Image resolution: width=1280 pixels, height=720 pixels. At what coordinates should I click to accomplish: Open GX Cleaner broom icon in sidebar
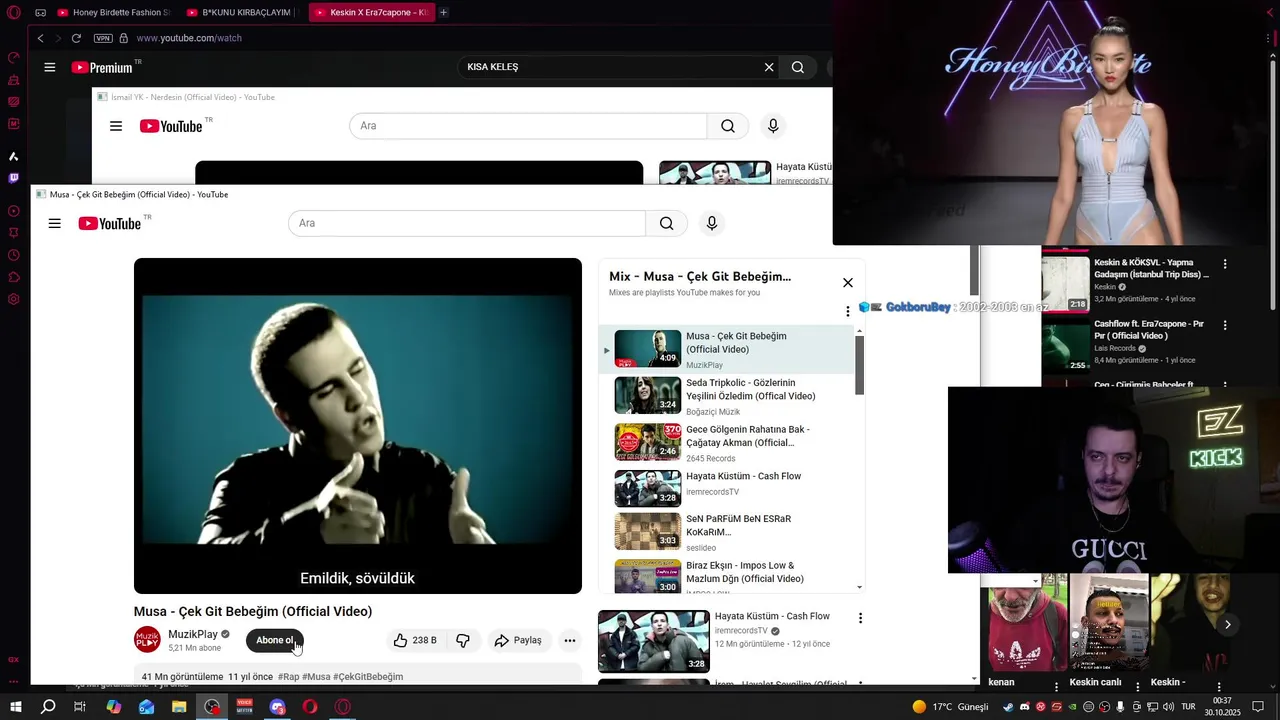click(x=13, y=80)
